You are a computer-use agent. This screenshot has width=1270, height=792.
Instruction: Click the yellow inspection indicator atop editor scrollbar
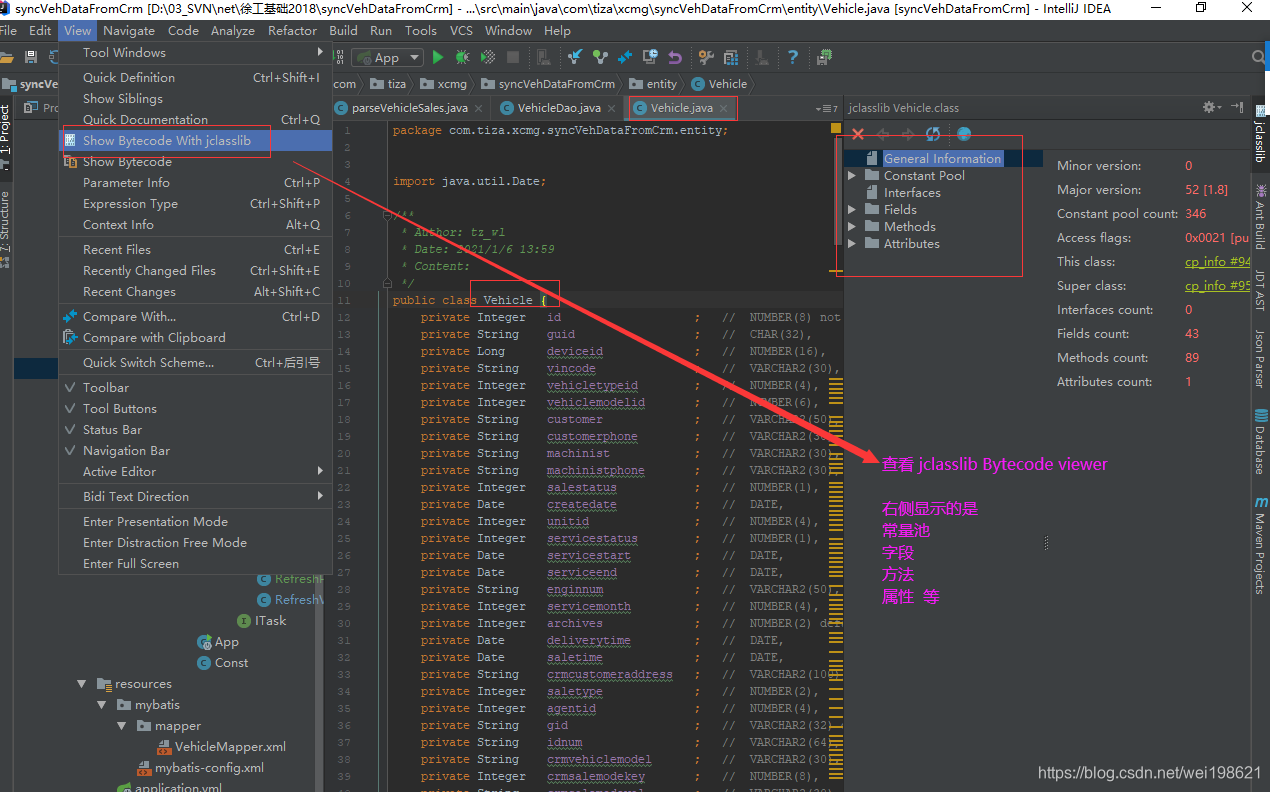pos(836,129)
